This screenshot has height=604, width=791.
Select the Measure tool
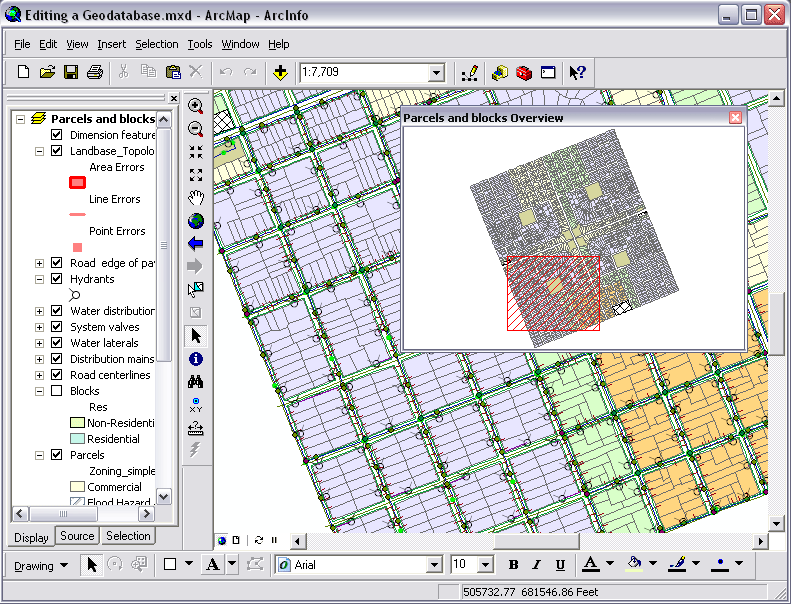(x=196, y=428)
